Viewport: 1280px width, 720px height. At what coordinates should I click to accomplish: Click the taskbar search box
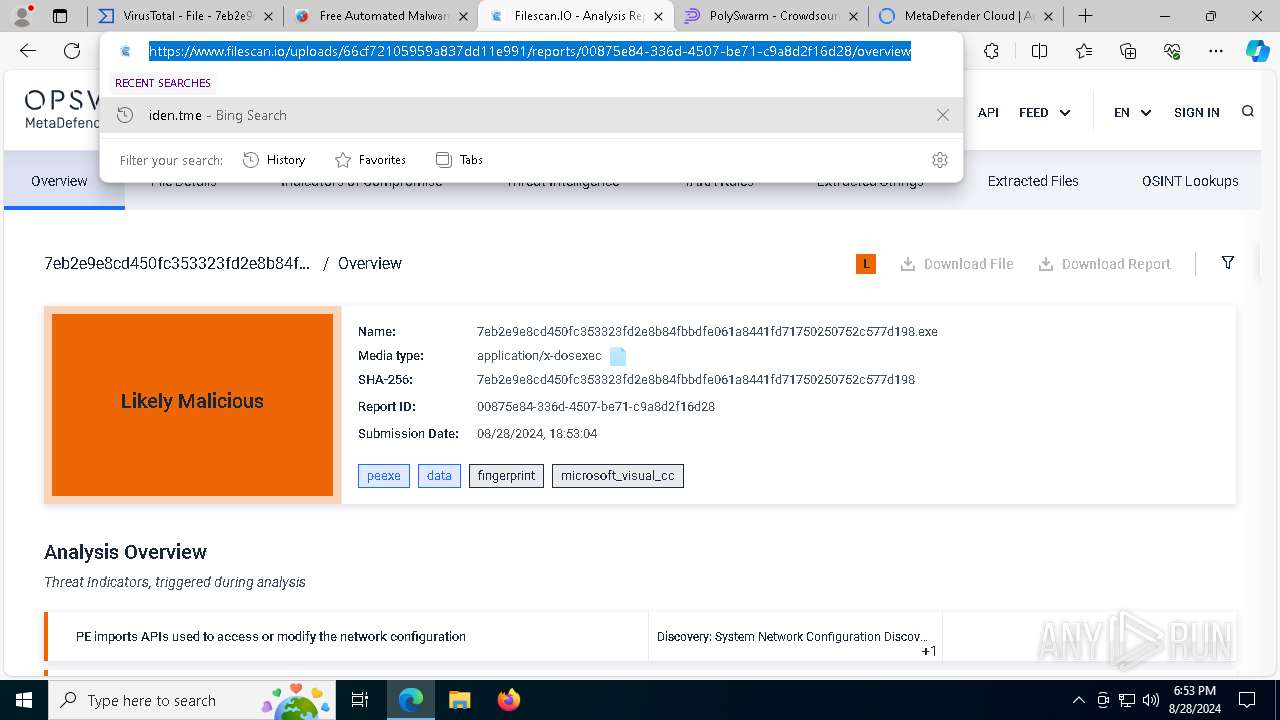click(x=193, y=700)
